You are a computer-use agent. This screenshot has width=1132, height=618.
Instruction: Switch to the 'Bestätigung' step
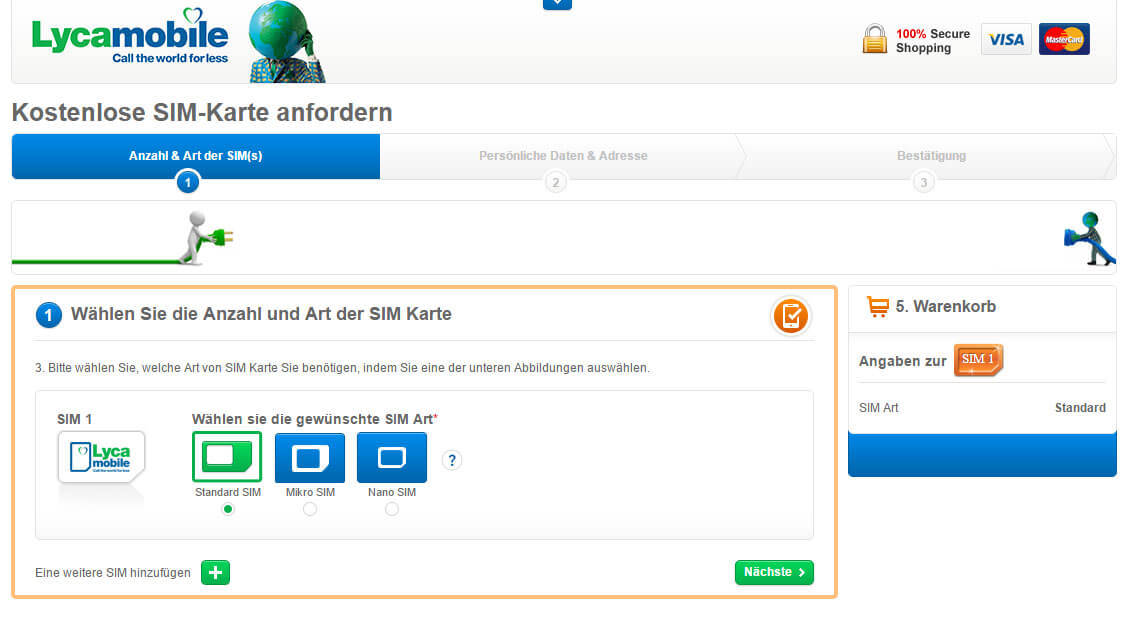[x=930, y=156]
